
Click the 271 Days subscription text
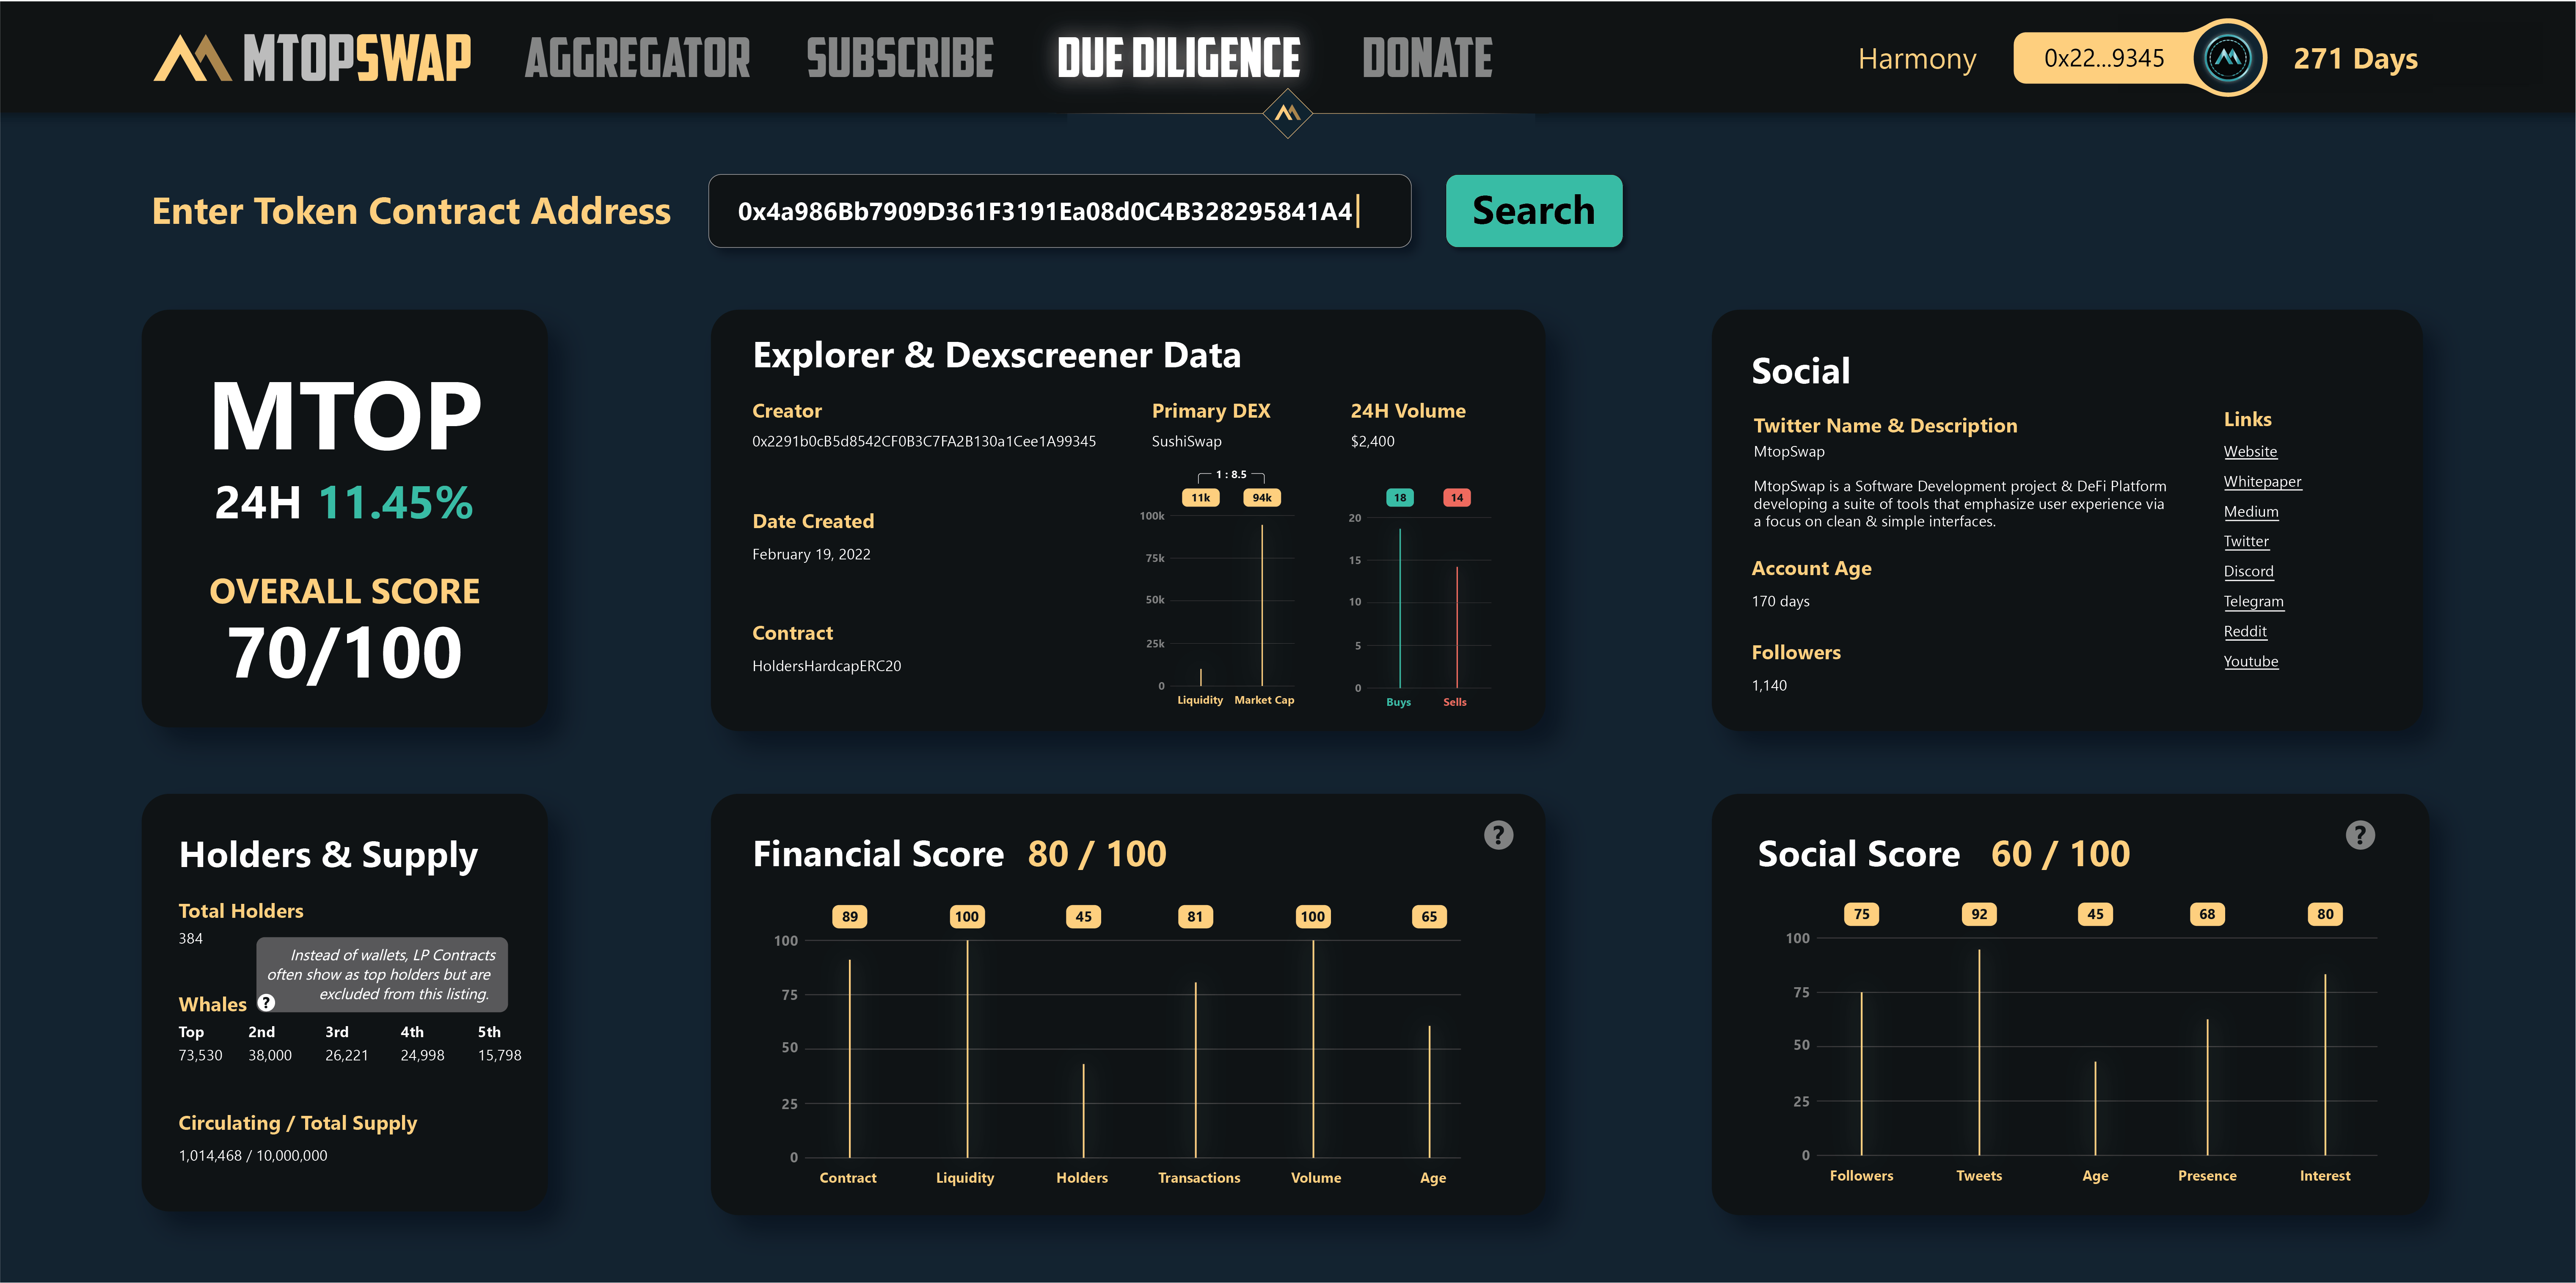coord(2355,59)
